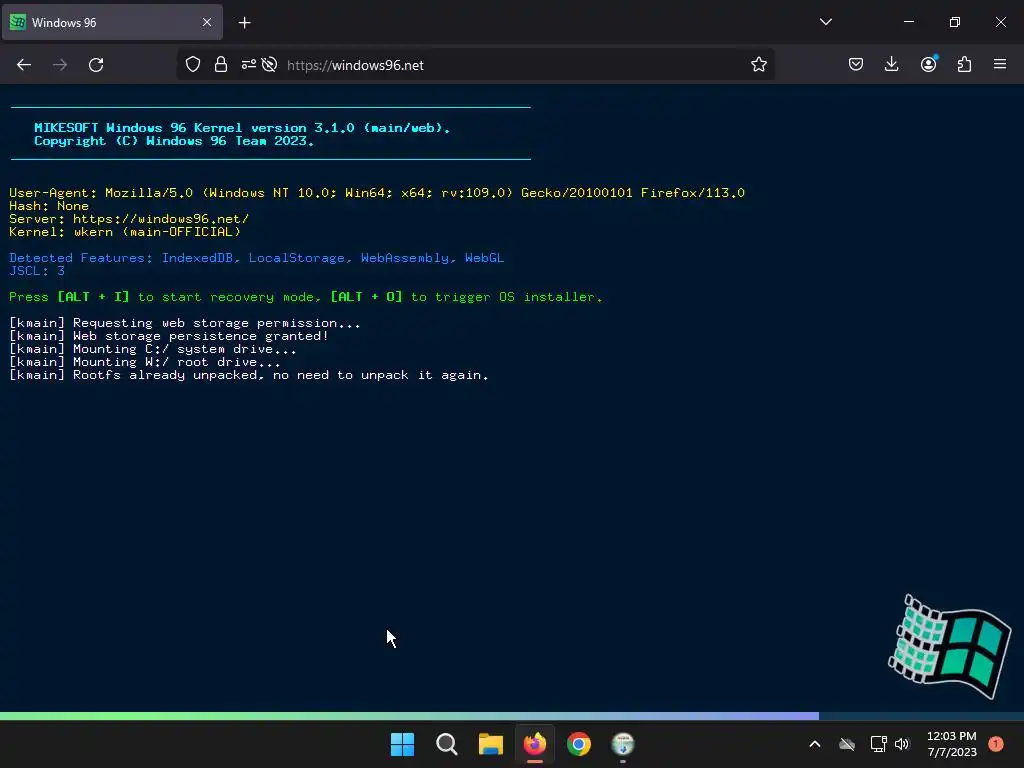
Task: Click the OneDrive cloud tray icon
Action: click(847, 744)
